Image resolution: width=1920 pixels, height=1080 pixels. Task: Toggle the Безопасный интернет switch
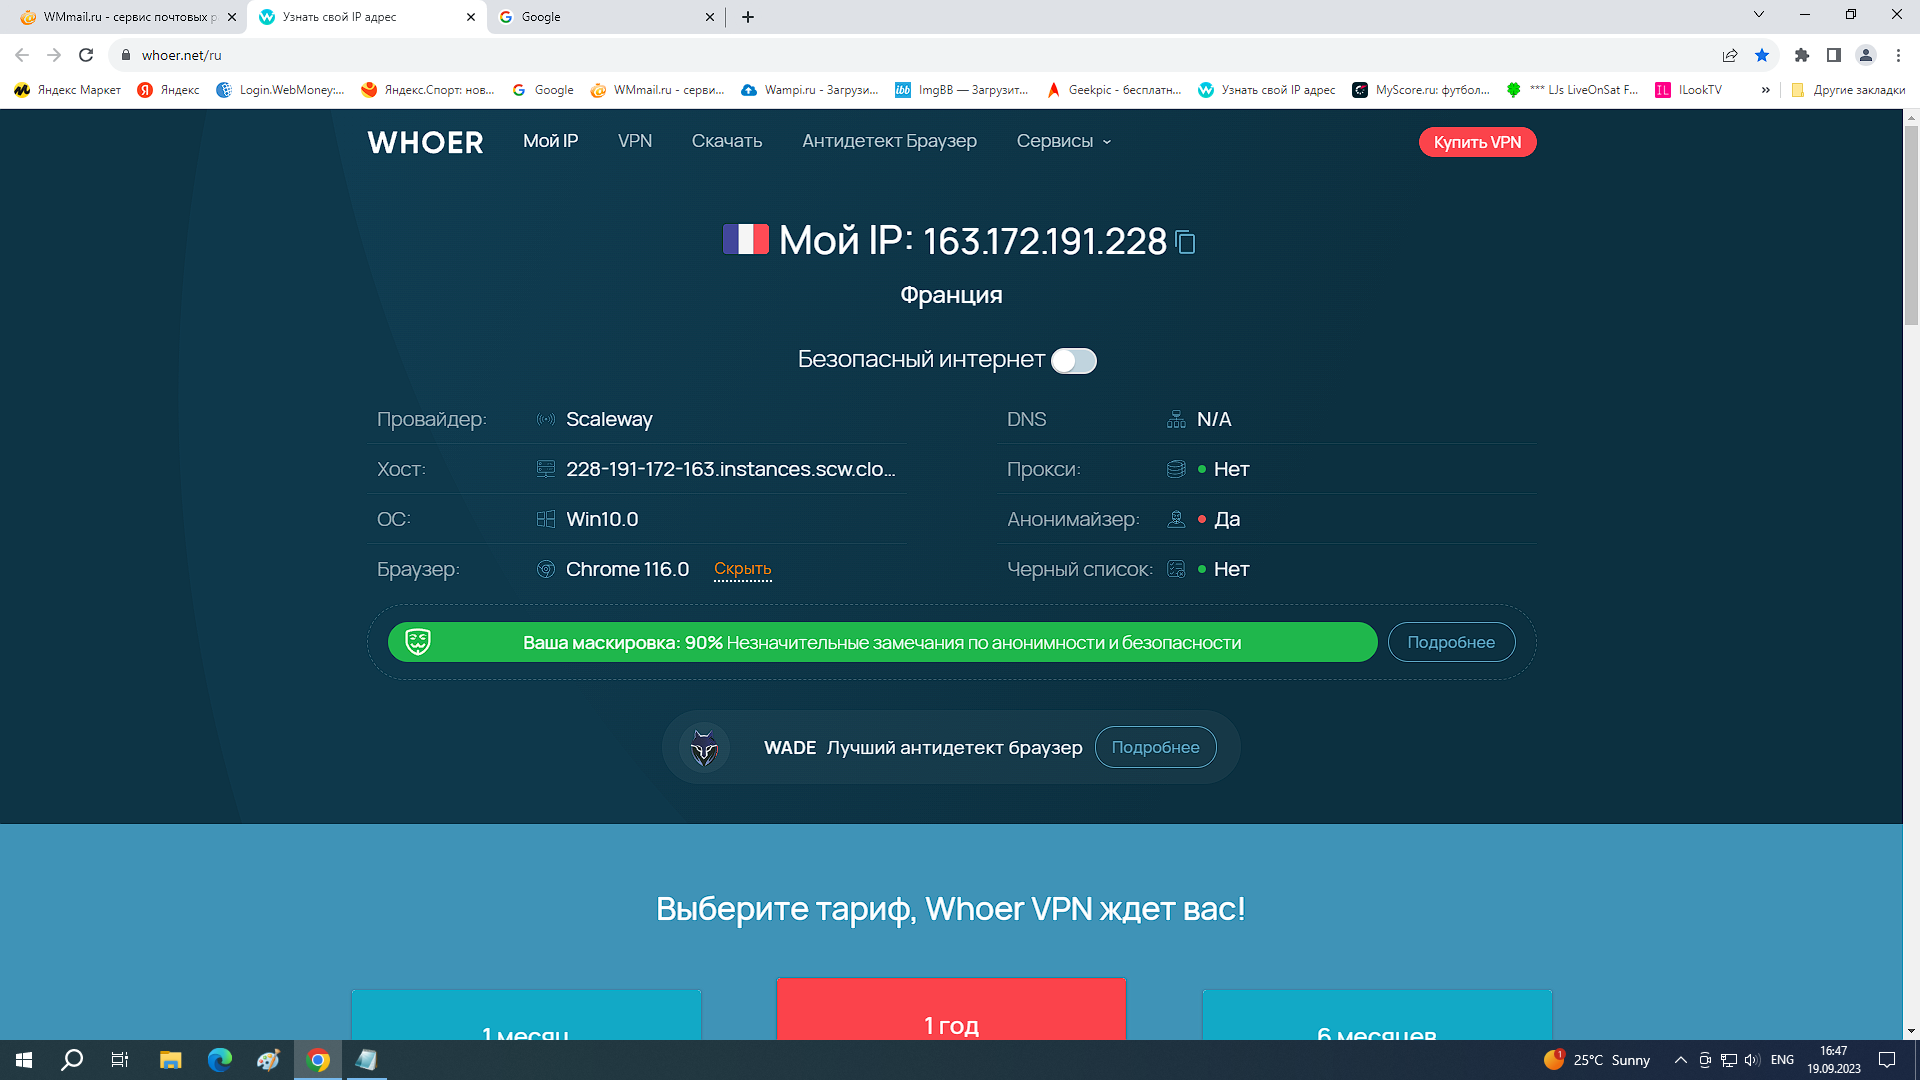(1074, 361)
